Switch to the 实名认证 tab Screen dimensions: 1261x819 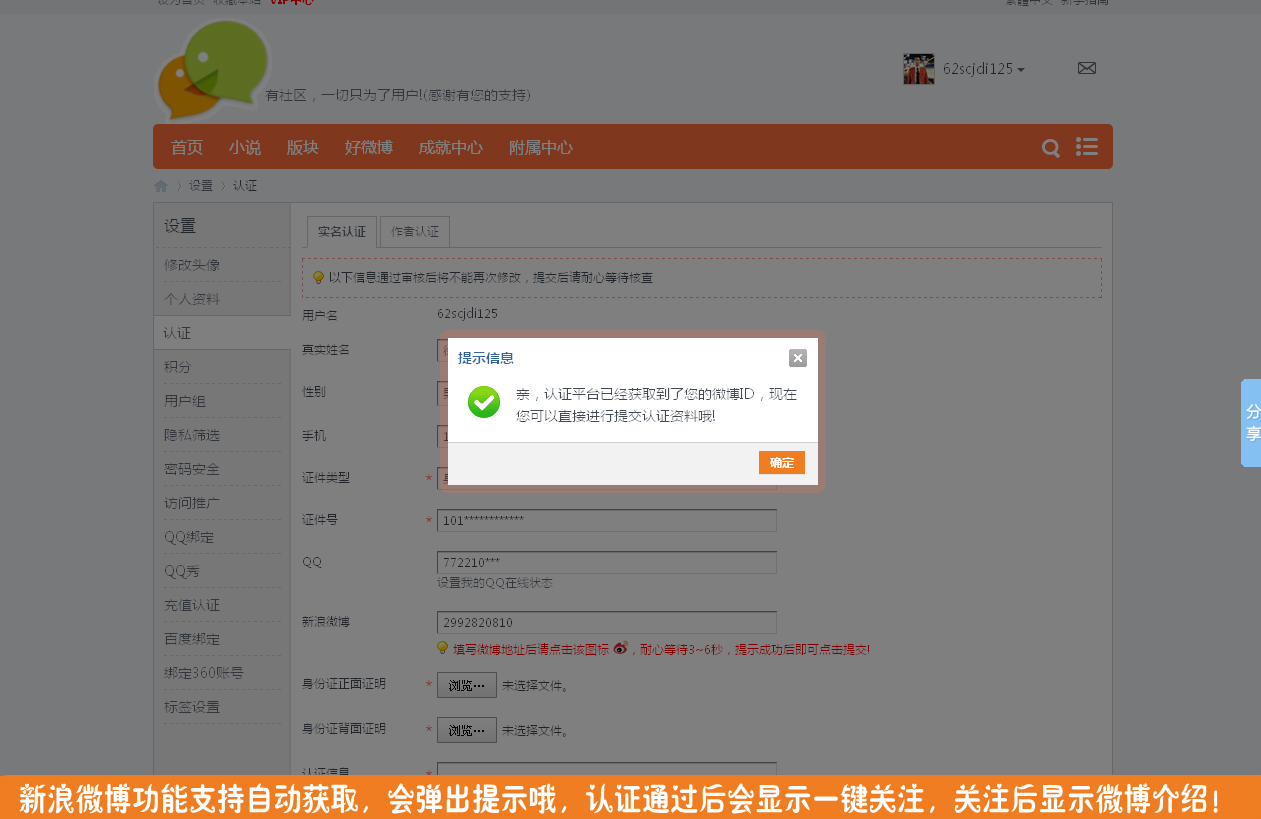[x=342, y=231]
